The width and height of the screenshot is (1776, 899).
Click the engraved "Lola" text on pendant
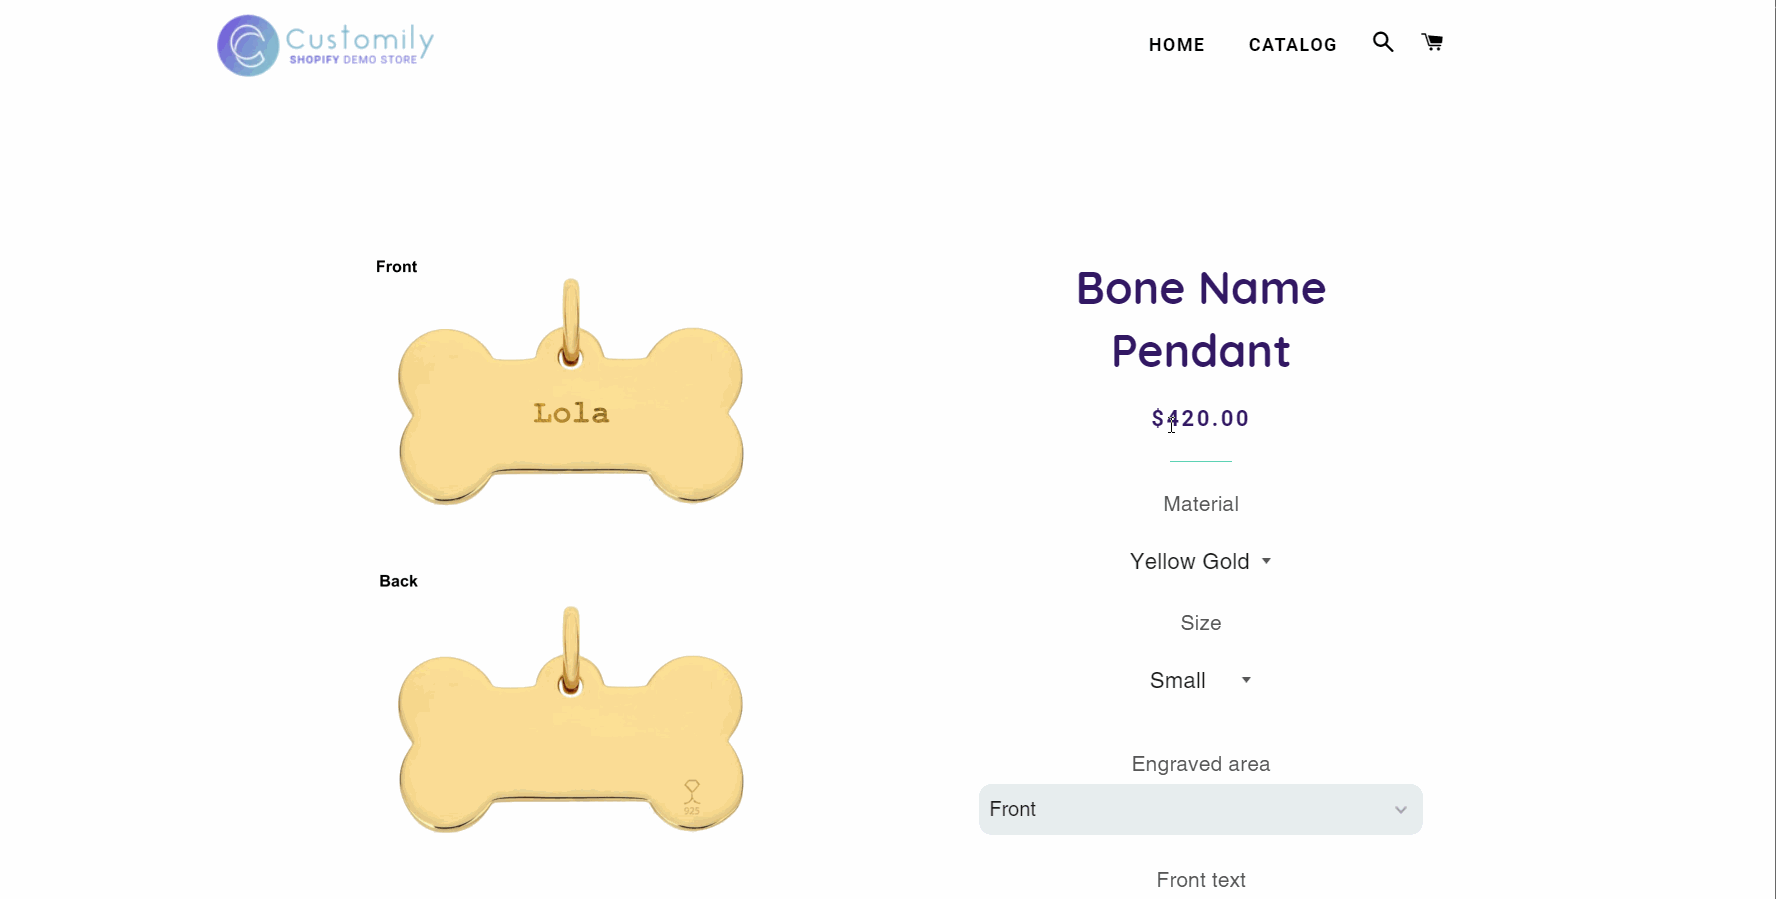(571, 413)
